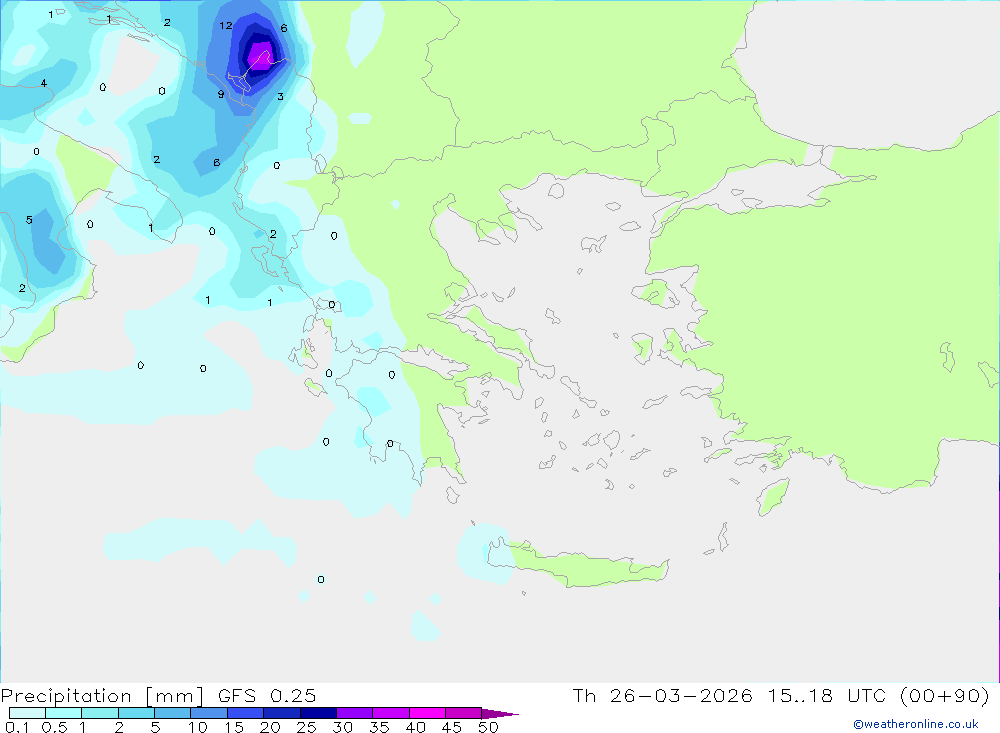Pick the 45–50 mm legend swatch

[x=463, y=713]
